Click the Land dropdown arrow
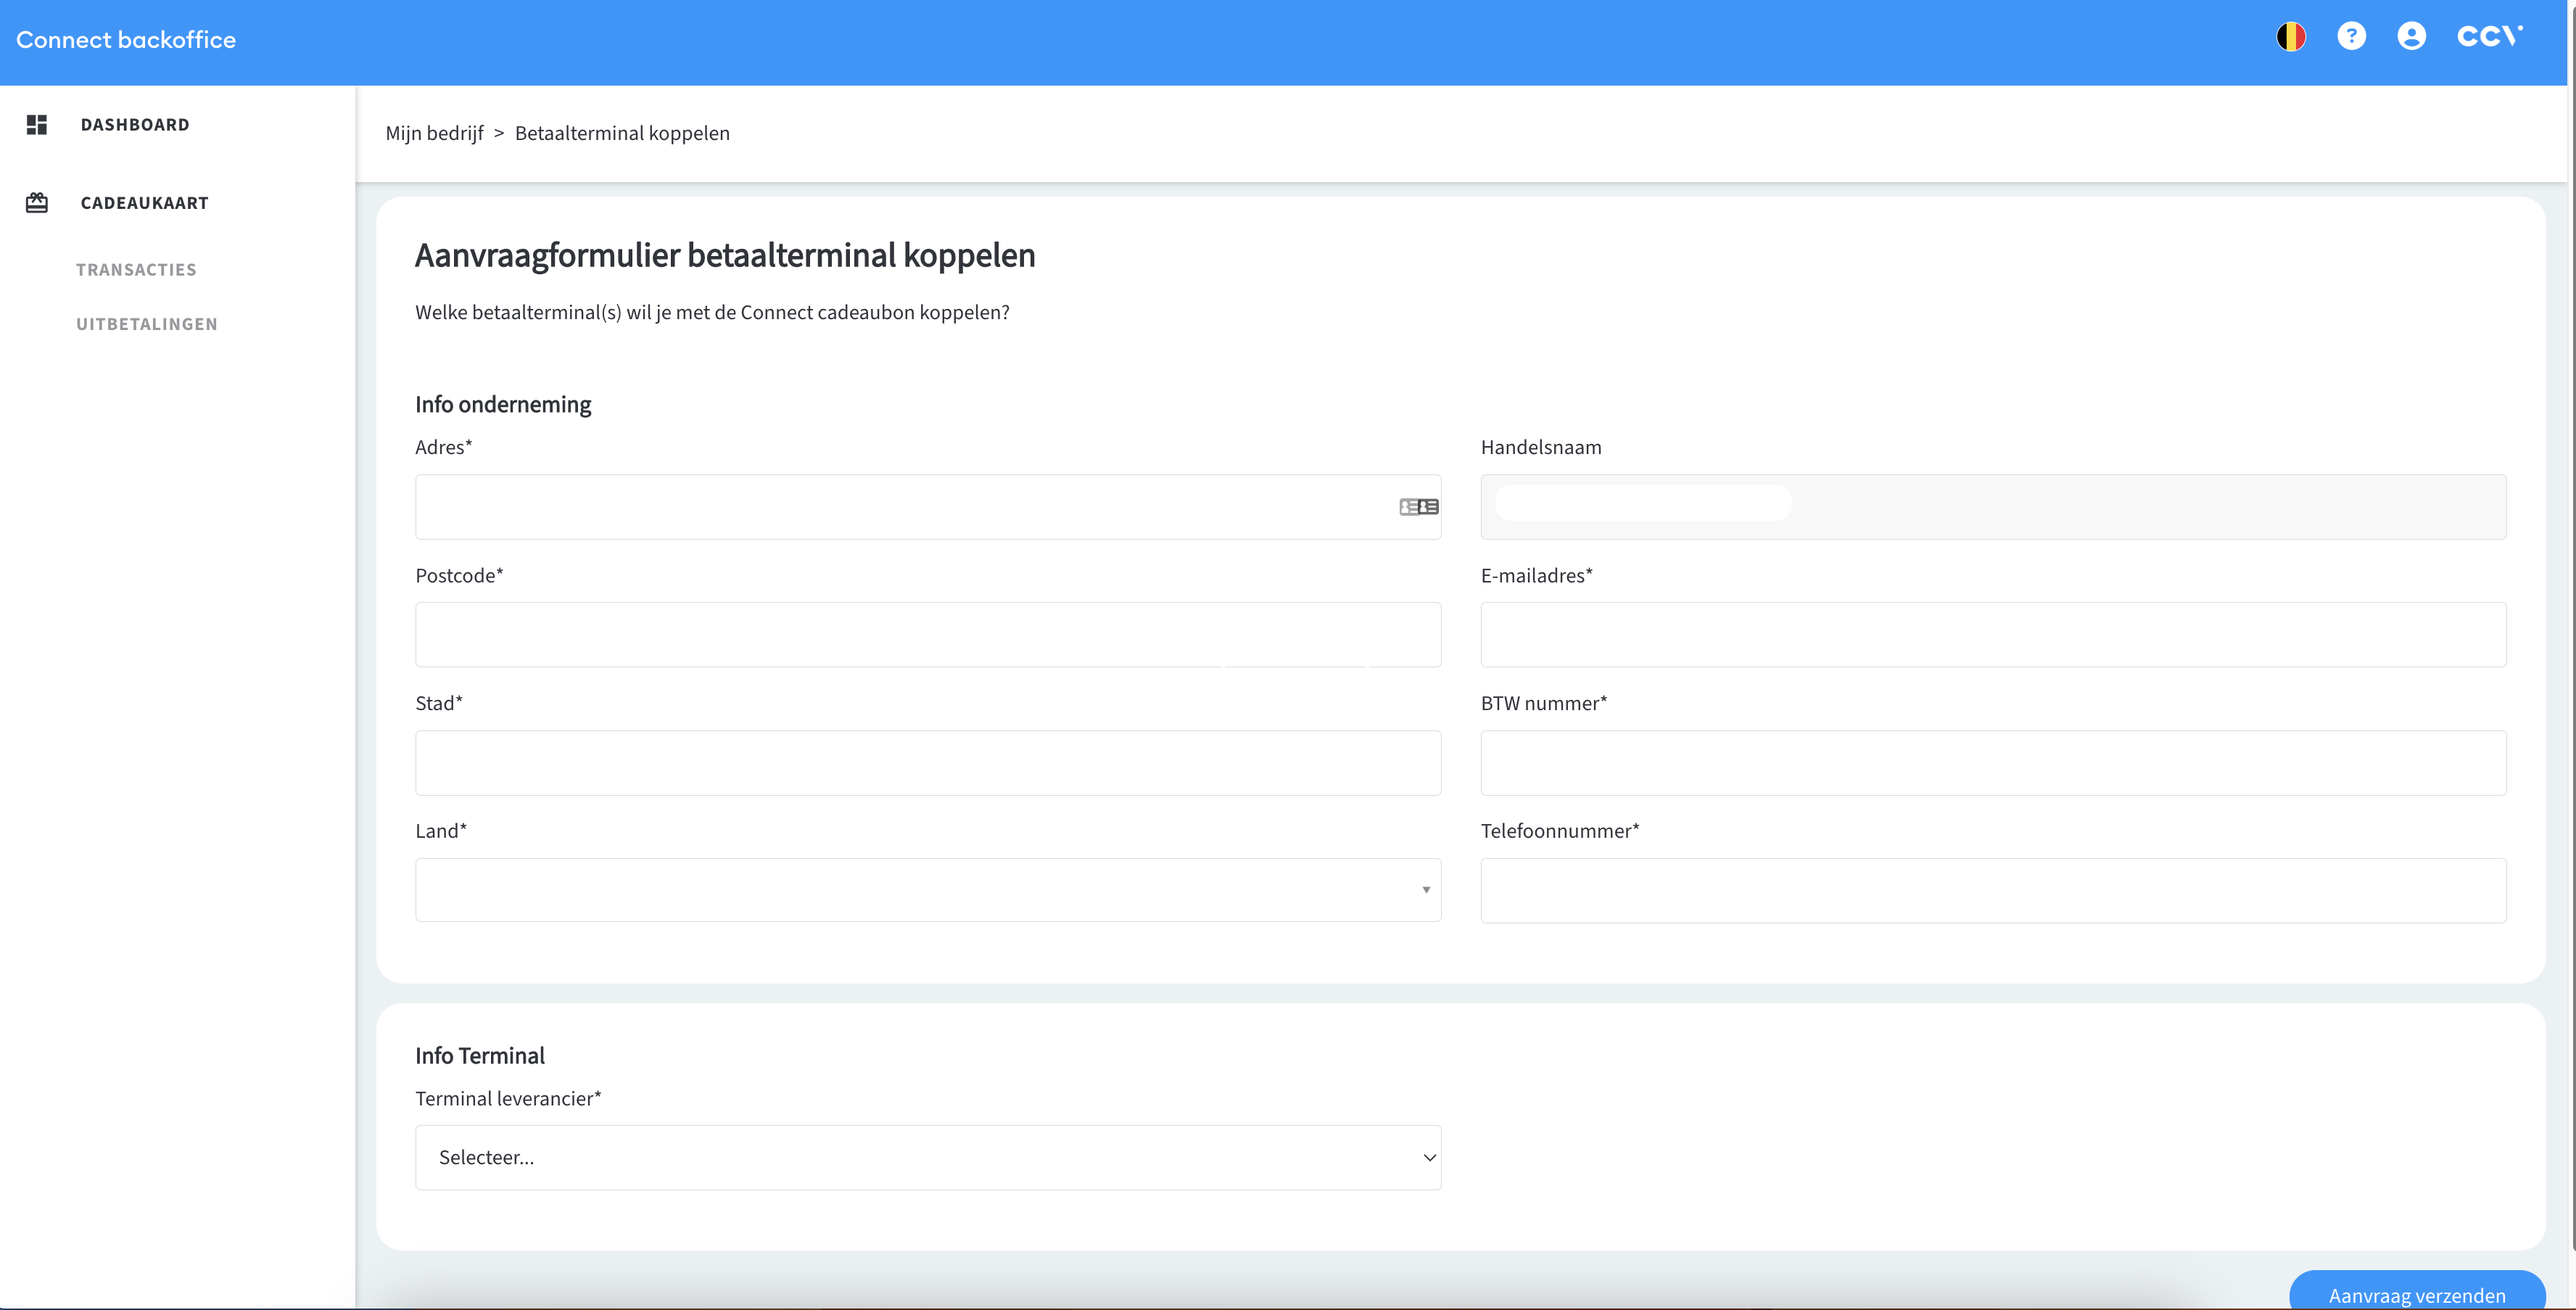Screen dimensions: 2576x1310 pyautogui.click(x=1426, y=890)
